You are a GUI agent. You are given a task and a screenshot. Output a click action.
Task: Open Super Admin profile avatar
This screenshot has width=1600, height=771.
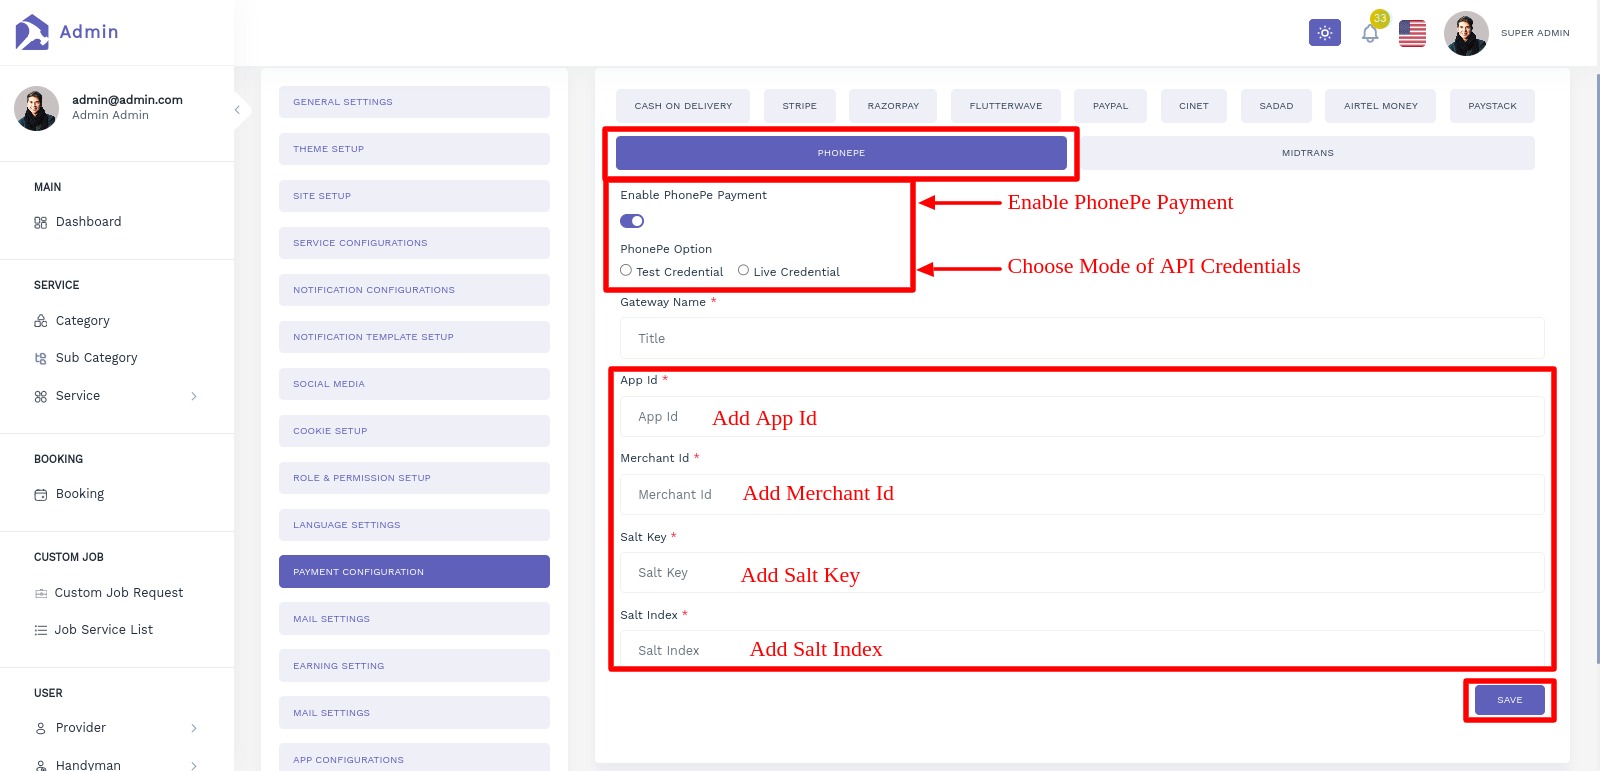click(1466, 33)
